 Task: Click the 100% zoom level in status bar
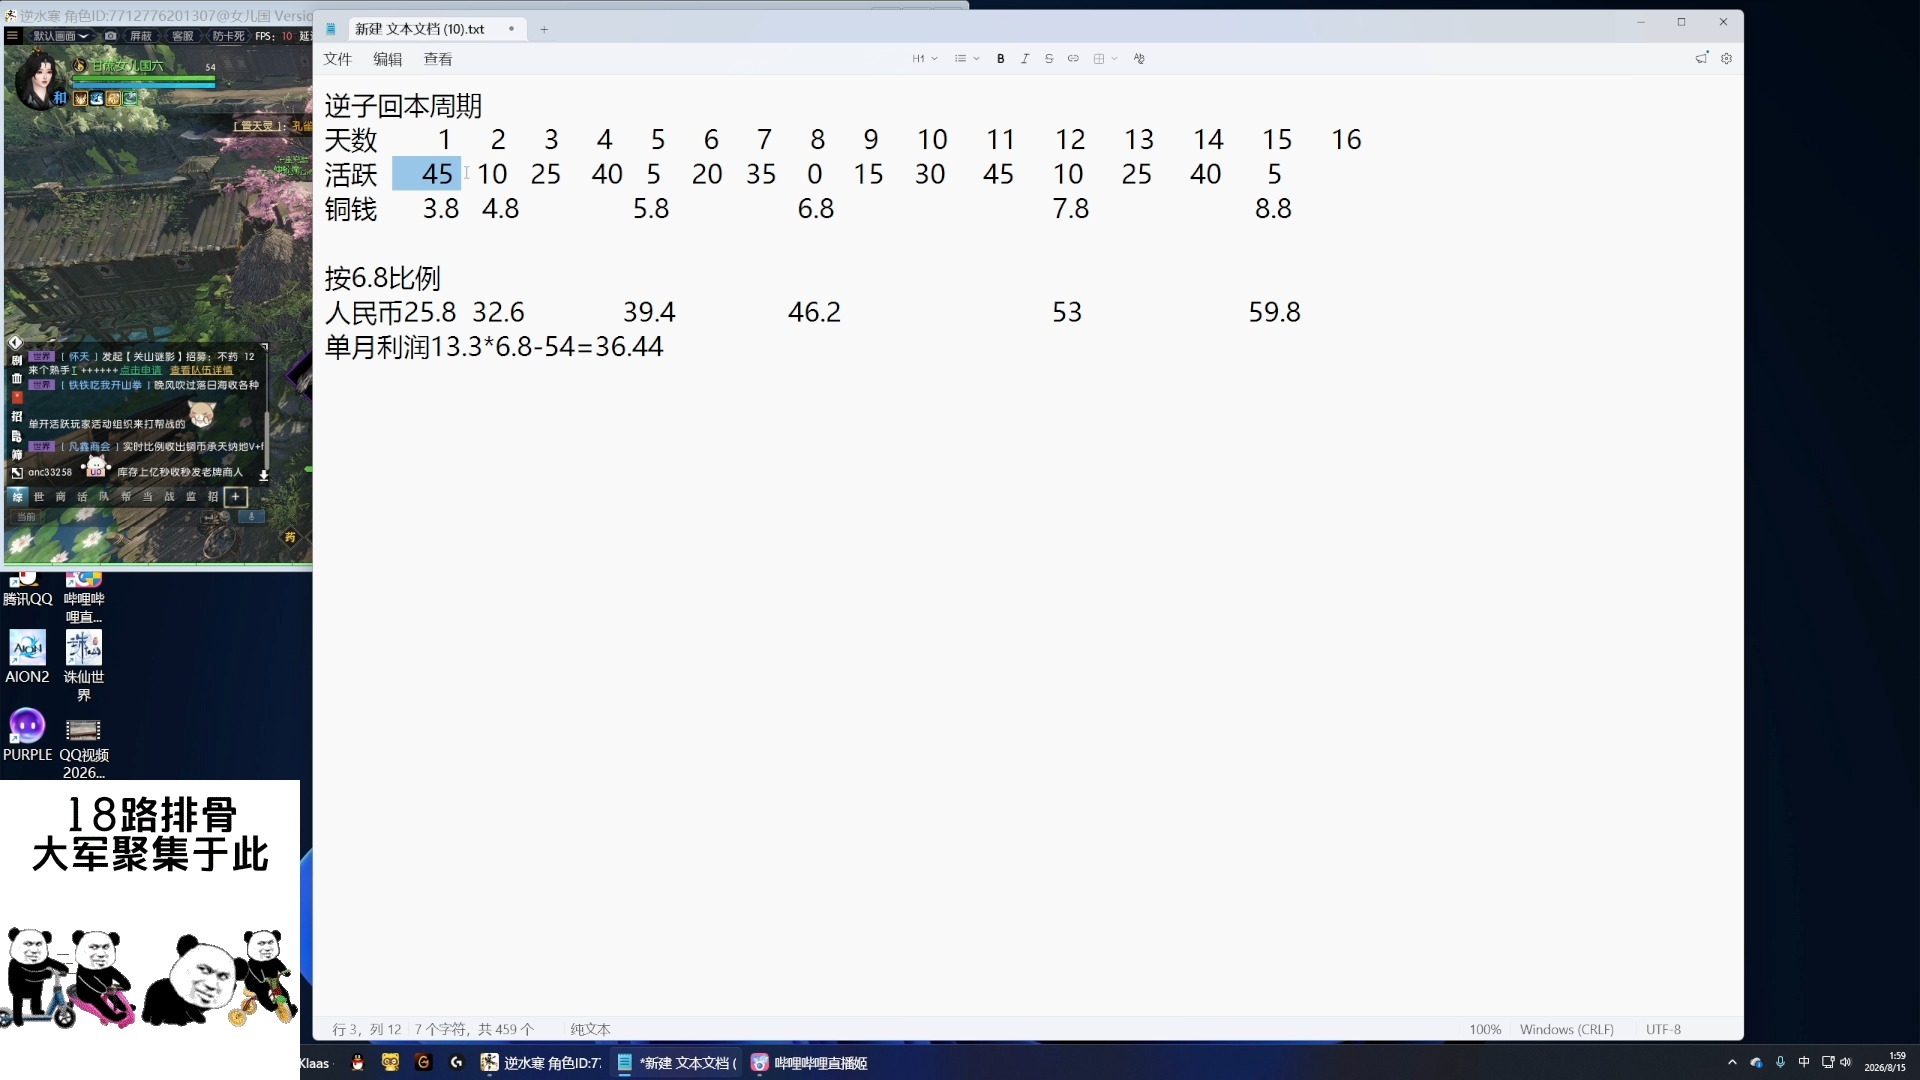pyautogui.click(x=1485, y=1029)
